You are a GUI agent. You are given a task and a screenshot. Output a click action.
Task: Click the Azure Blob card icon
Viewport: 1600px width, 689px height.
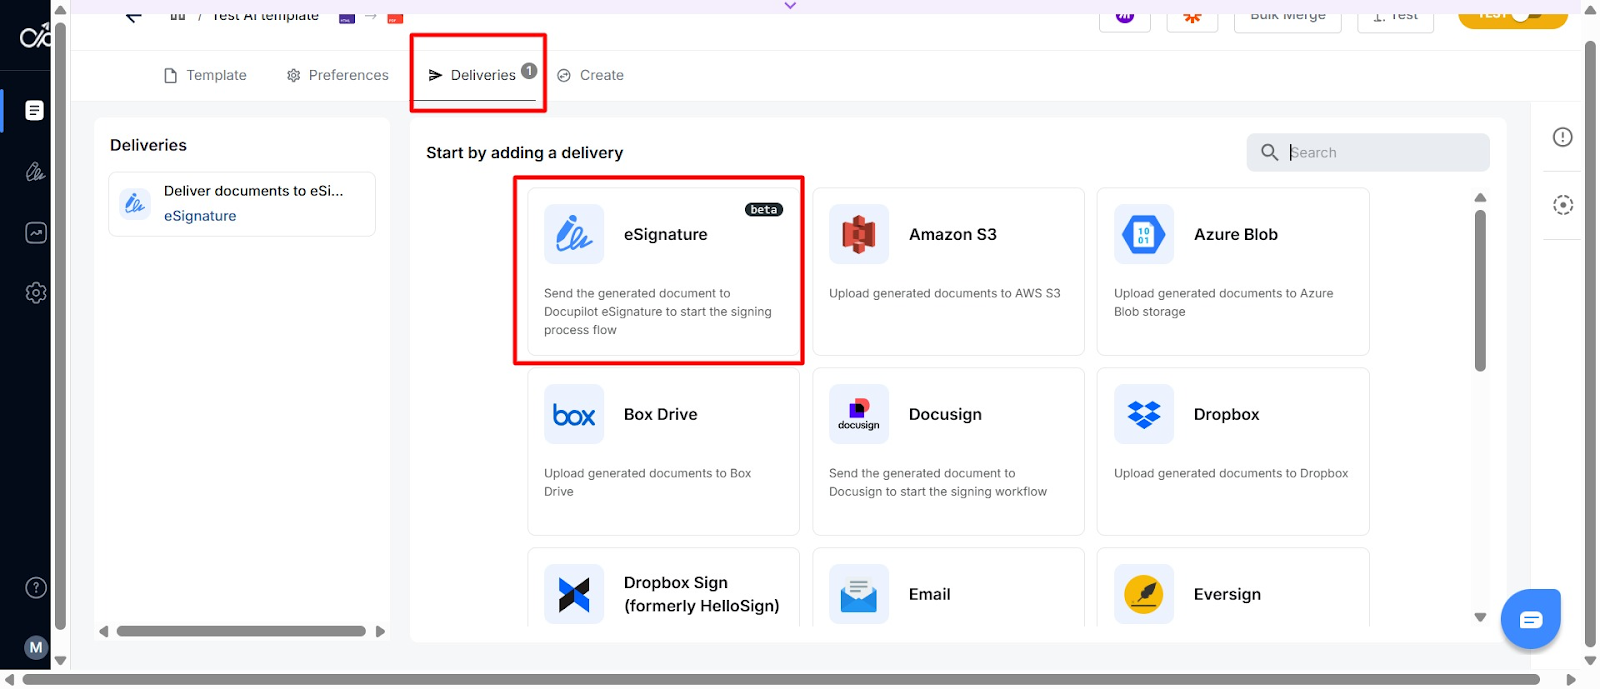coord(1144,234)
